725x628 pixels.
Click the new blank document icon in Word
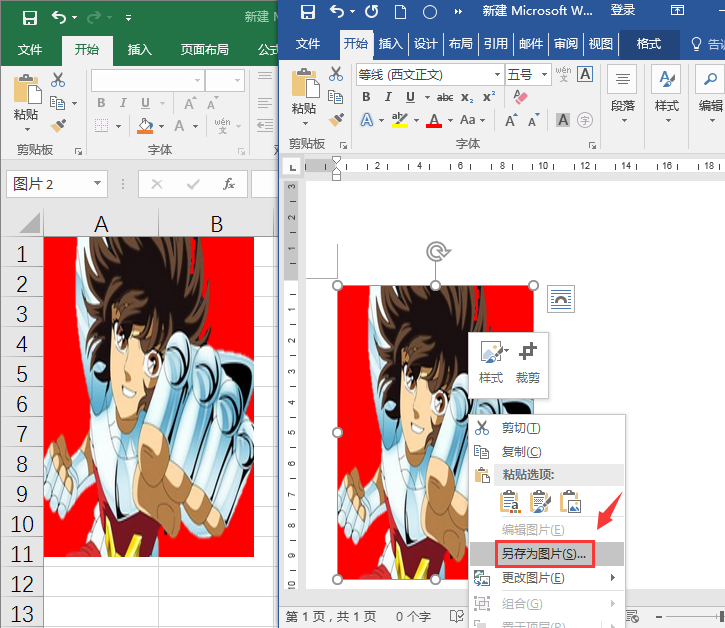[400, 12]
